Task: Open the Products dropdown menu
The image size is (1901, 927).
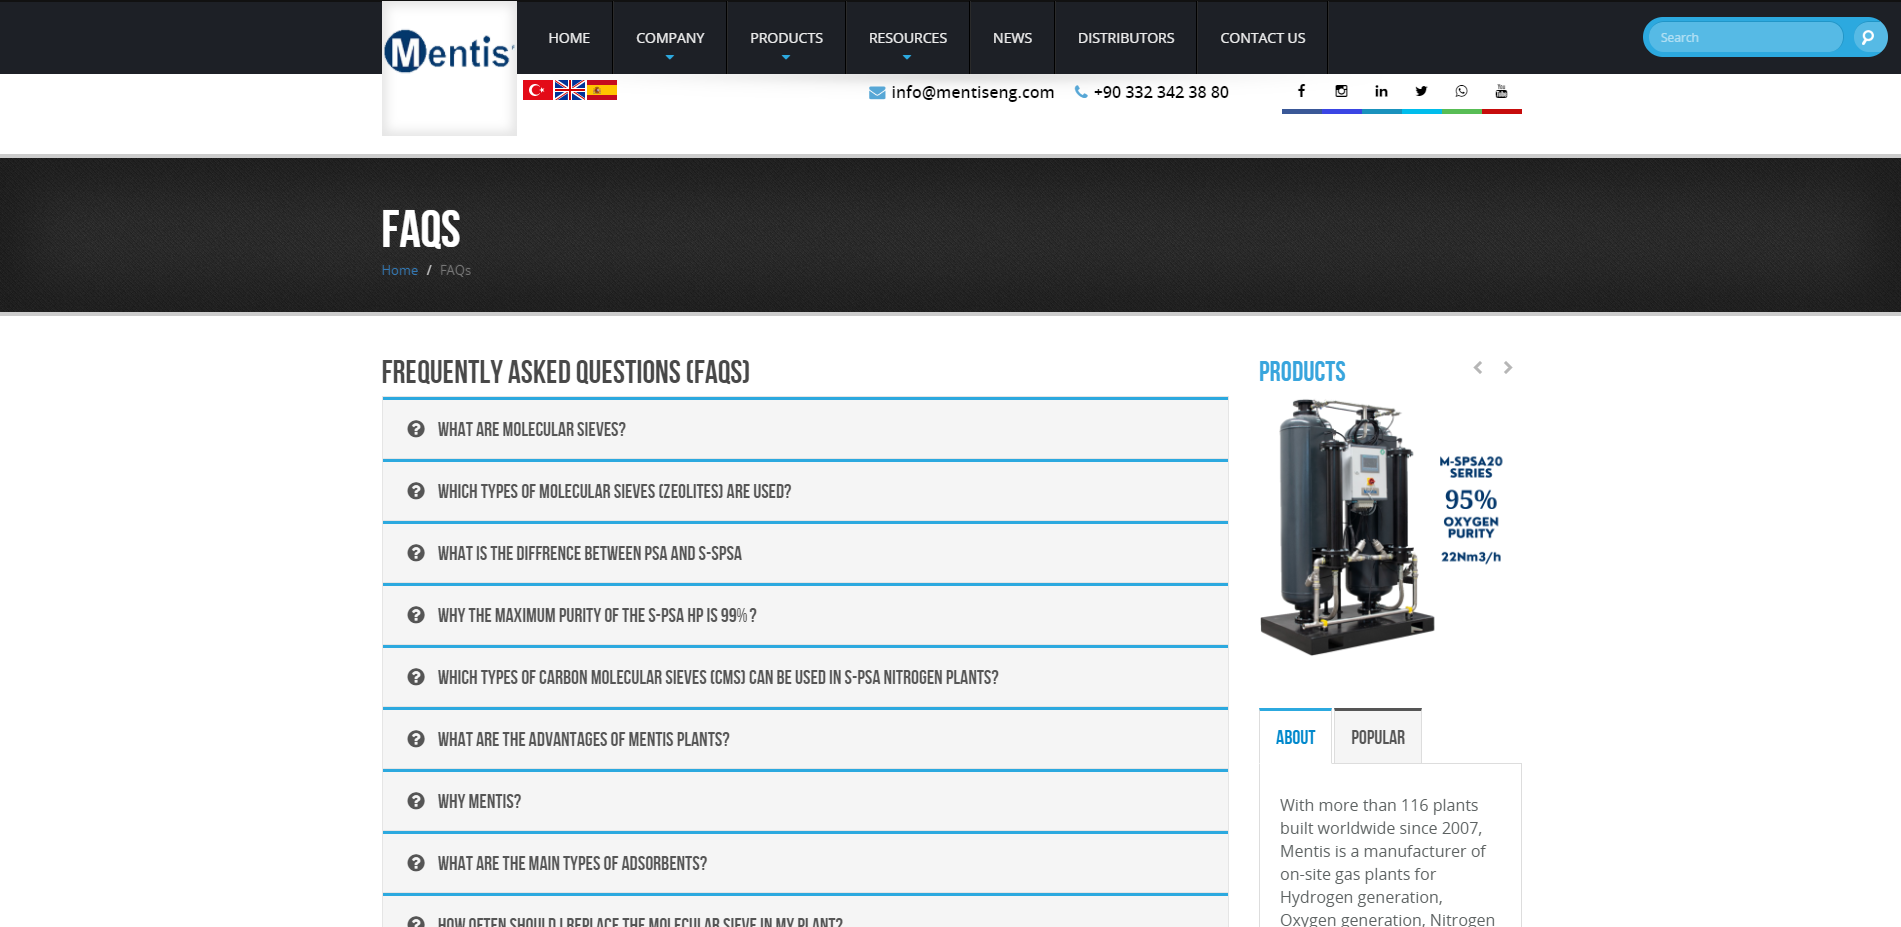Action: pos(786,38)
